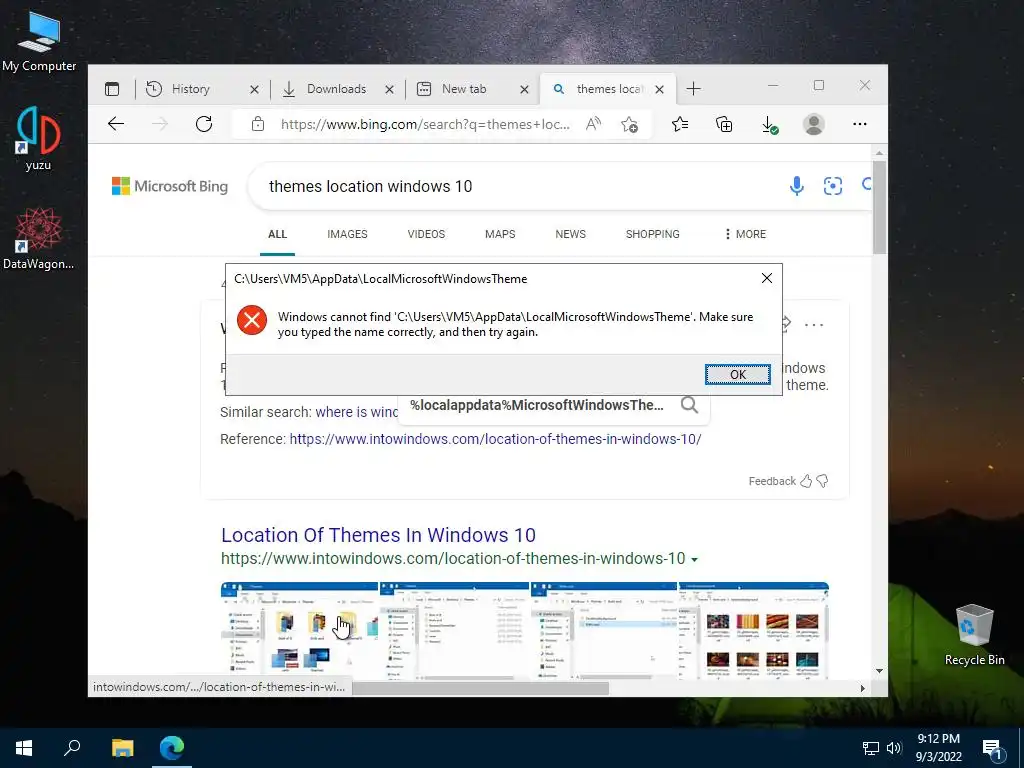
Task: Close the New tab tab
Action: [524, 89]
